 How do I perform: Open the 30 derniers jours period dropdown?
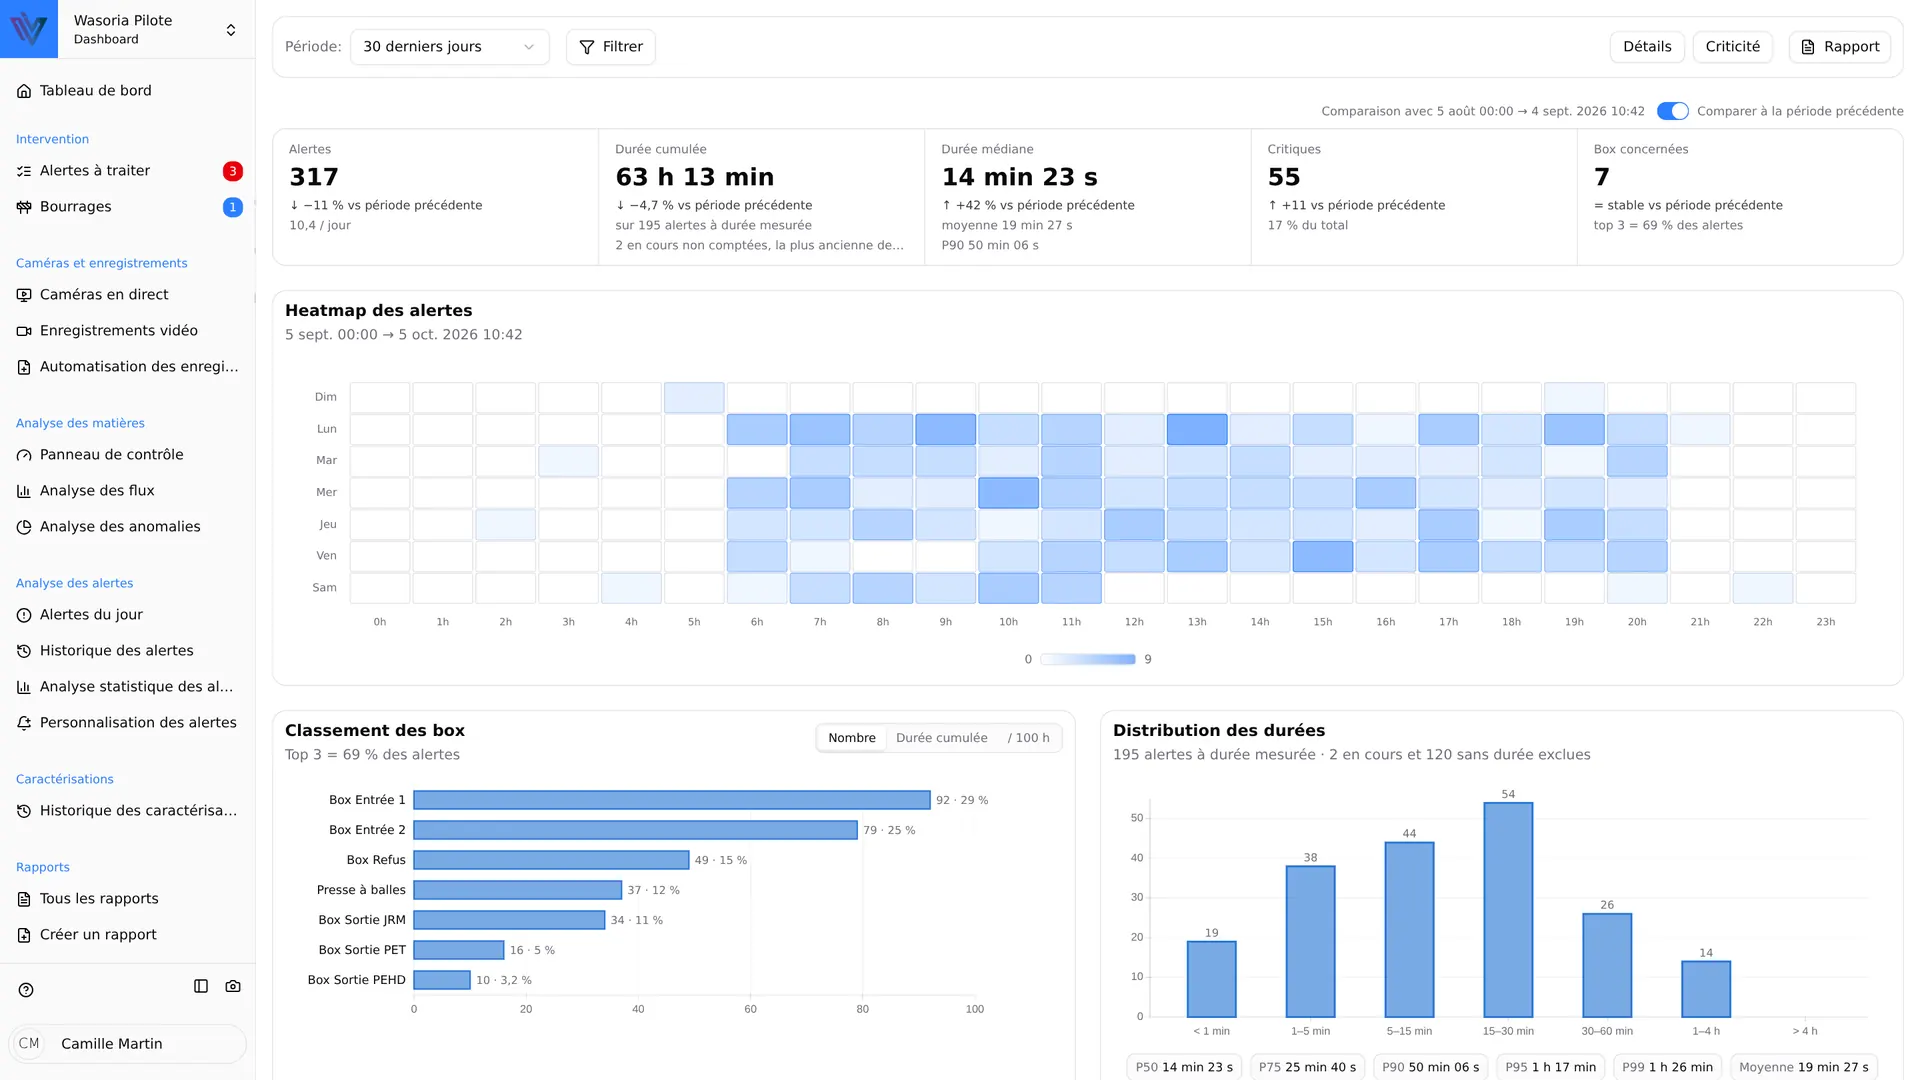coord(449,47)
